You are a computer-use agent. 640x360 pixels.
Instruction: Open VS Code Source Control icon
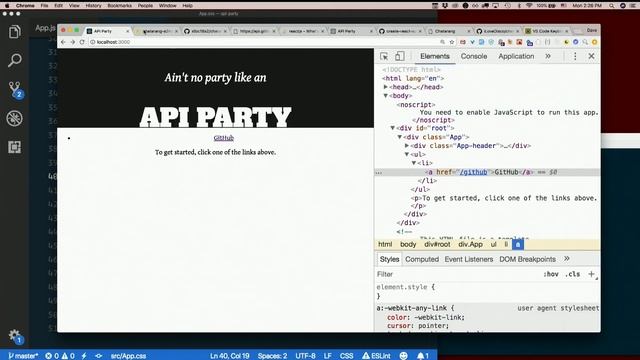point(15,89)
